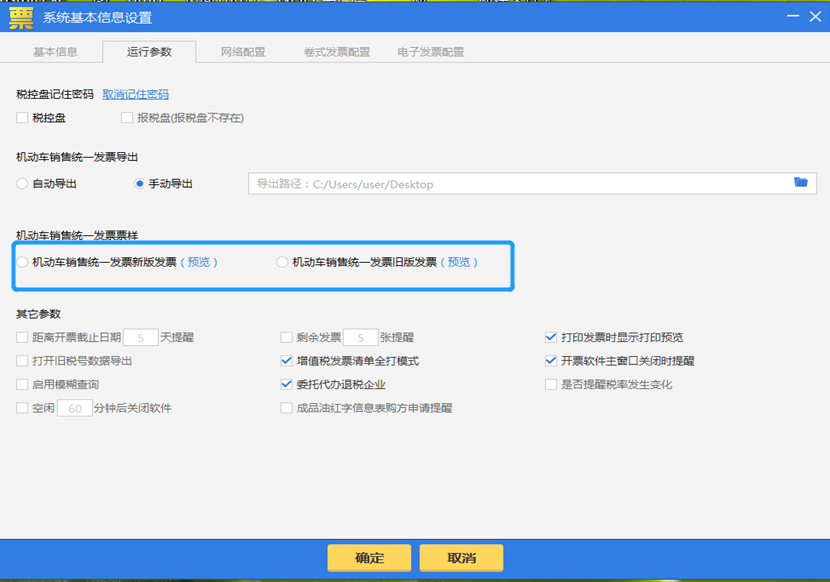Click the yellow 票 app logo icon
This screenshot has width=830, height=582.
pyautogui.click(x=21, y=18)
